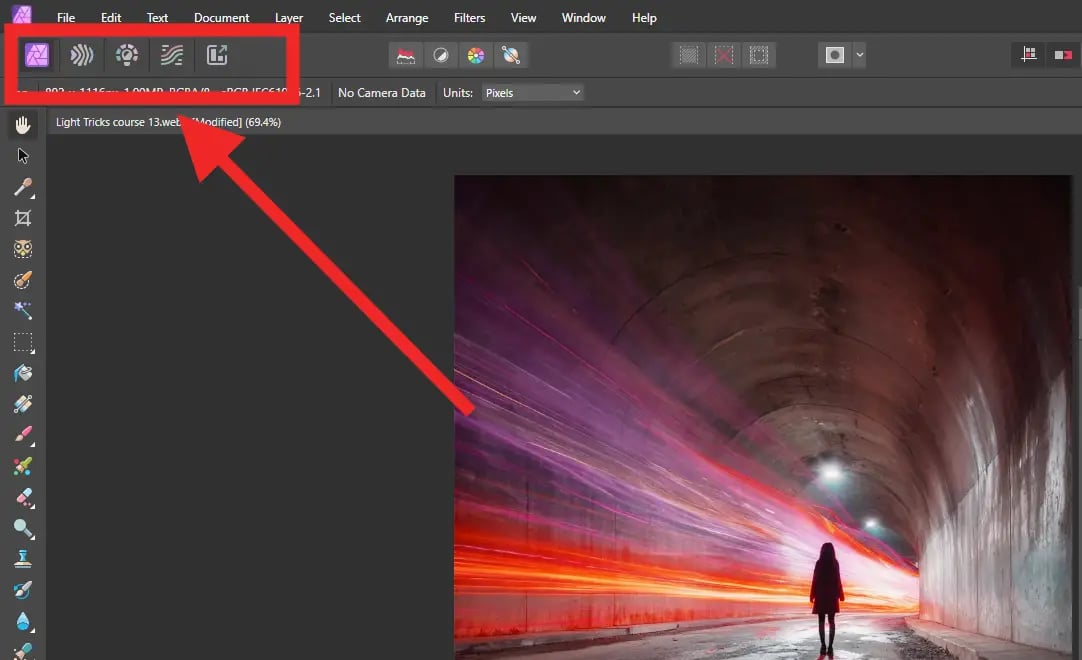The image size is (1082, 660).
Task: Toggle Quick Mask mode
Action: (x=834, y=55)
